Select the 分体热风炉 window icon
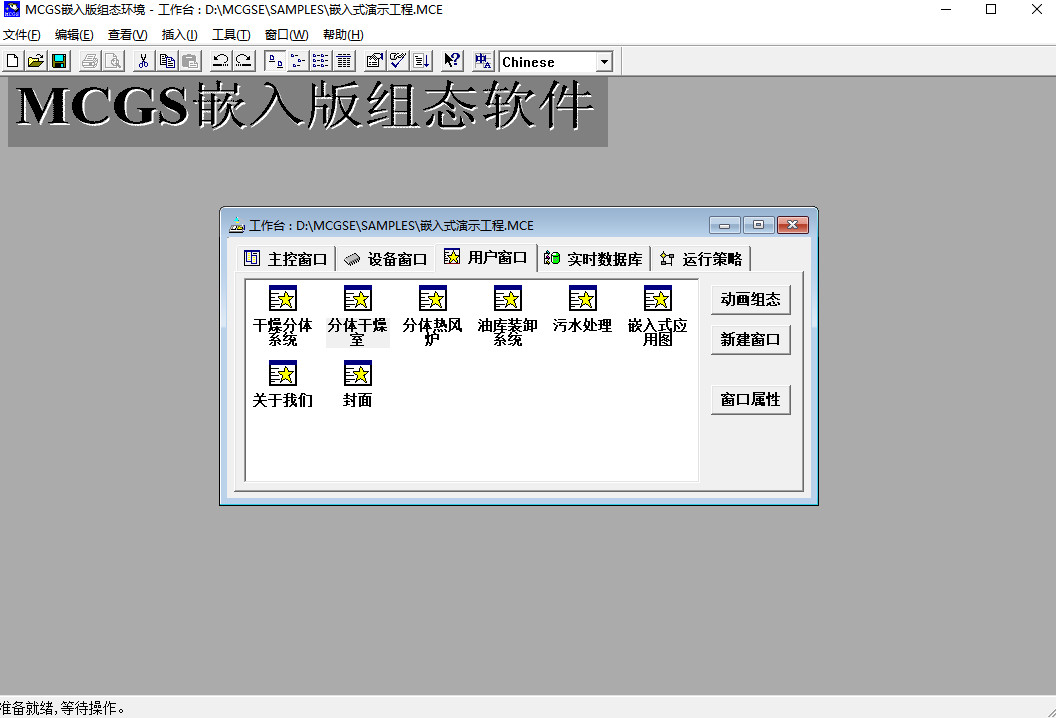This screenshot has height=718, width=1056. tap(432, 316)
